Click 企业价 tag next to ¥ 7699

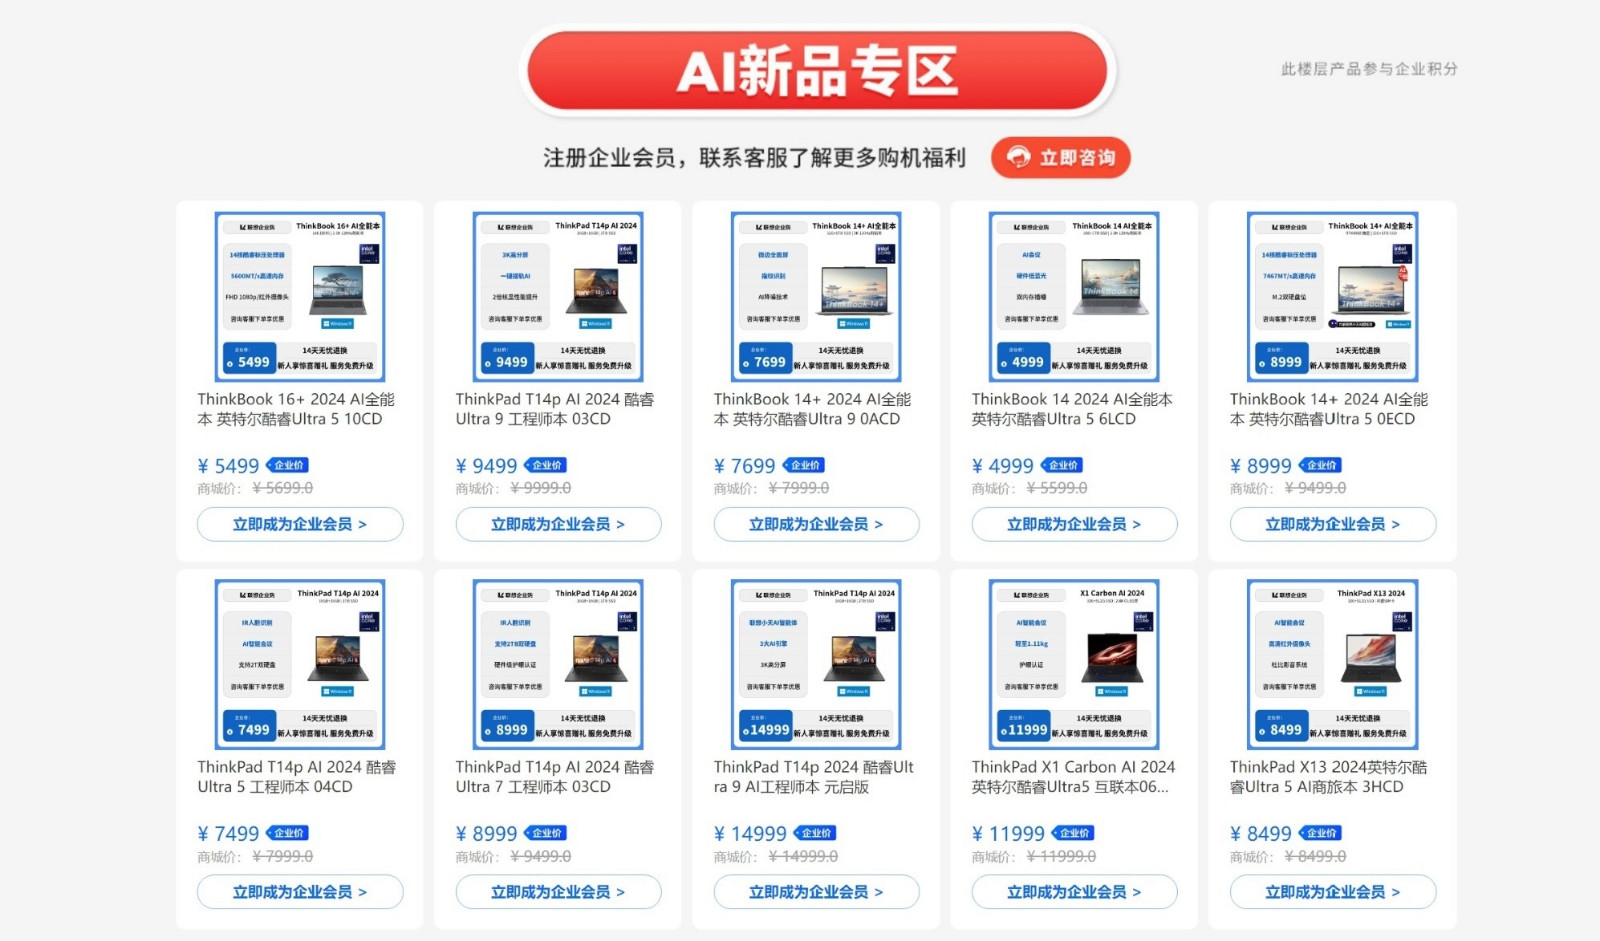[x=804, y=465]
